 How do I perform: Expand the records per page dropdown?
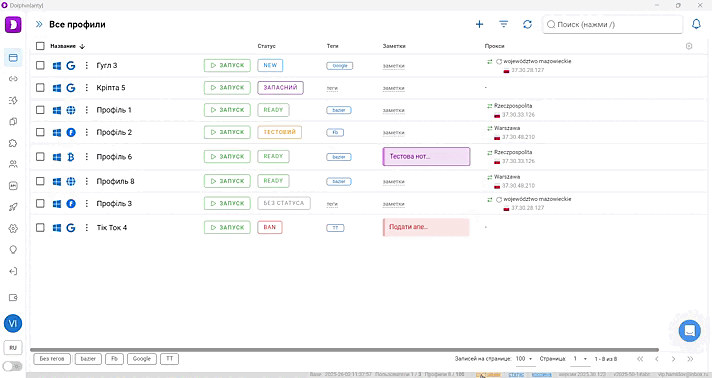tap(524, 359)
